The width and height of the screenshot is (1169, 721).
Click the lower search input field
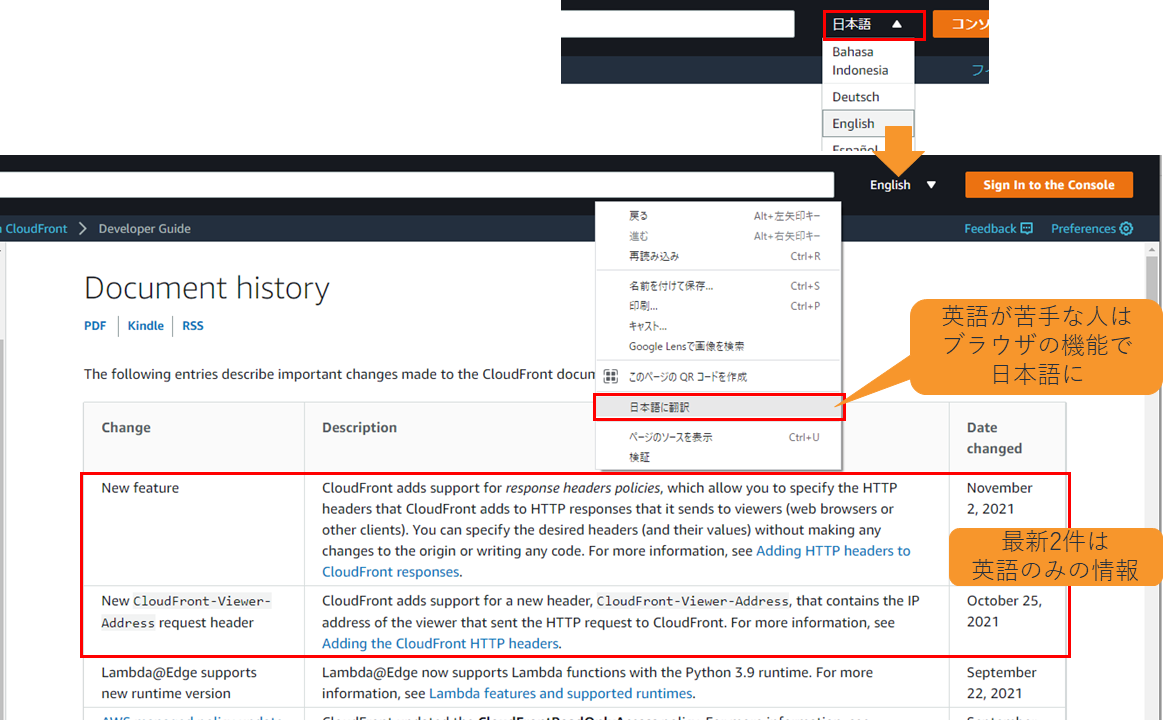point(416,185)
